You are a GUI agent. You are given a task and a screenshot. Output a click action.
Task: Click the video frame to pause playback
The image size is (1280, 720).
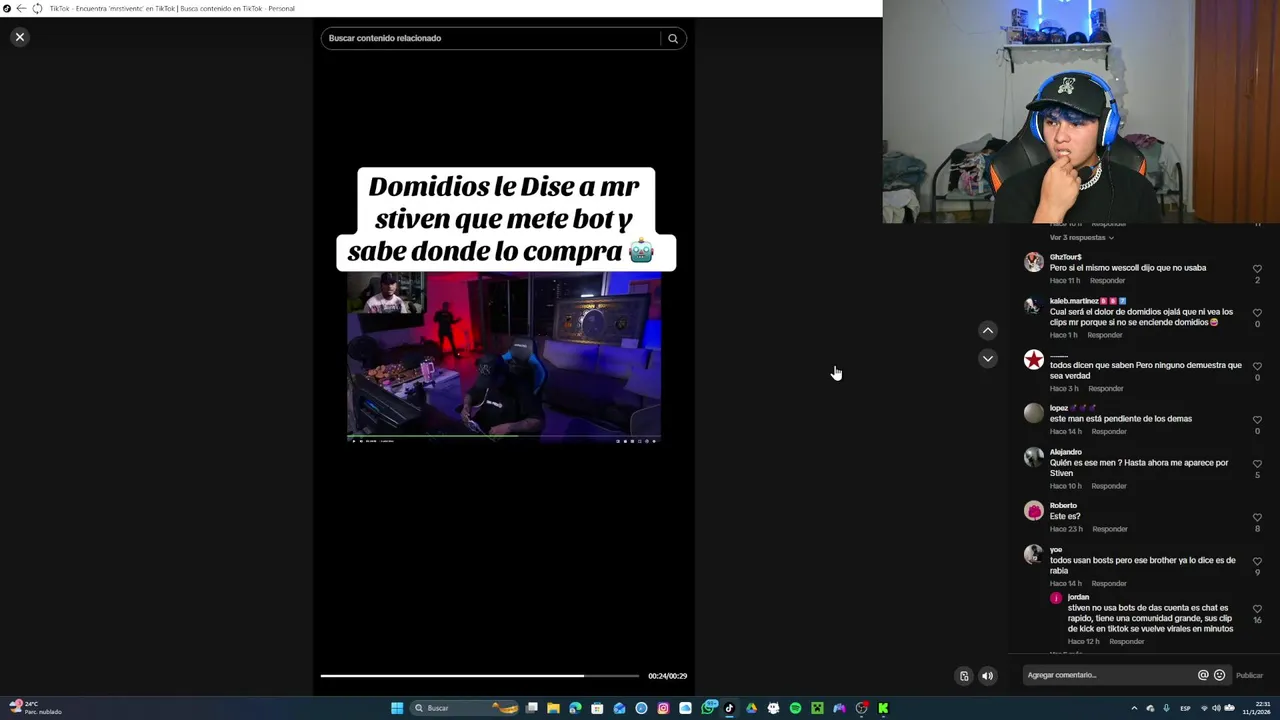(x=504, y=357)
